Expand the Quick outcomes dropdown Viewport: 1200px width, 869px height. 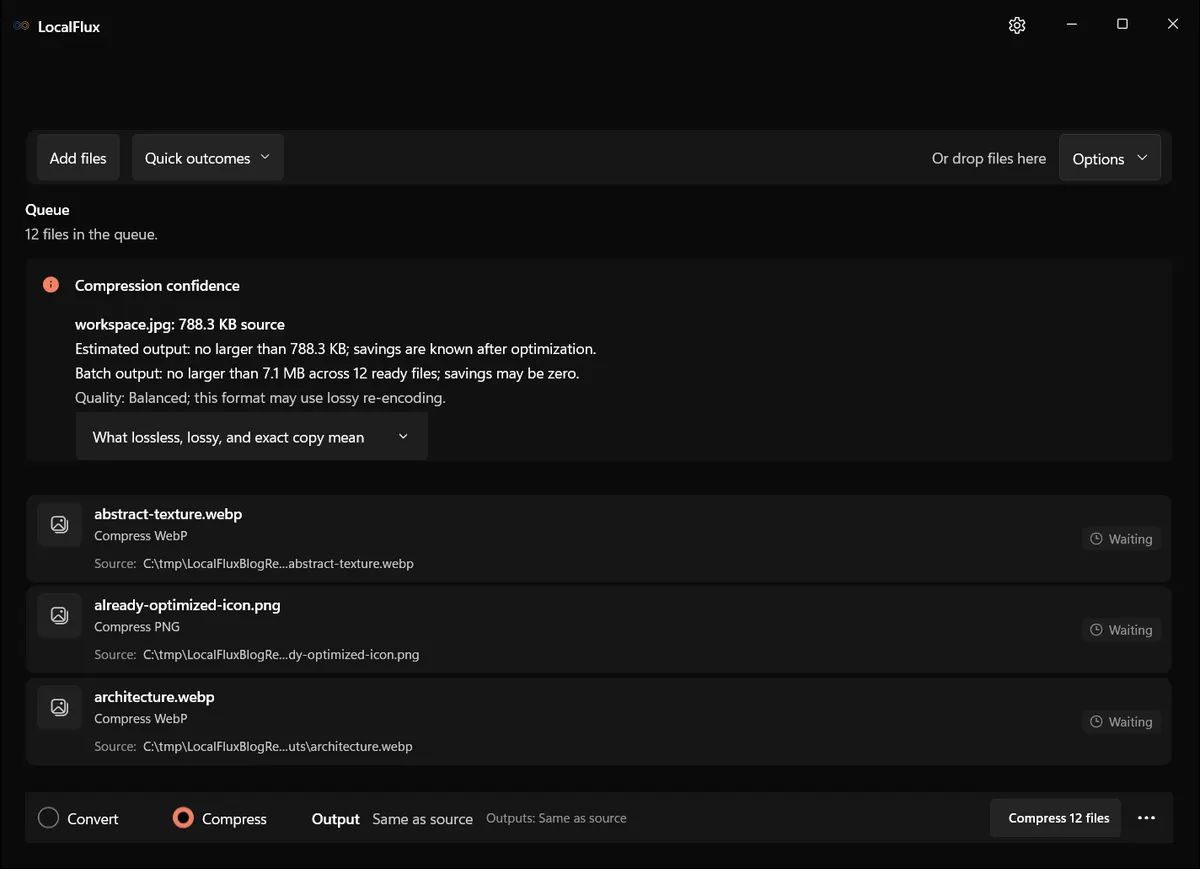[x=208, y=158]
